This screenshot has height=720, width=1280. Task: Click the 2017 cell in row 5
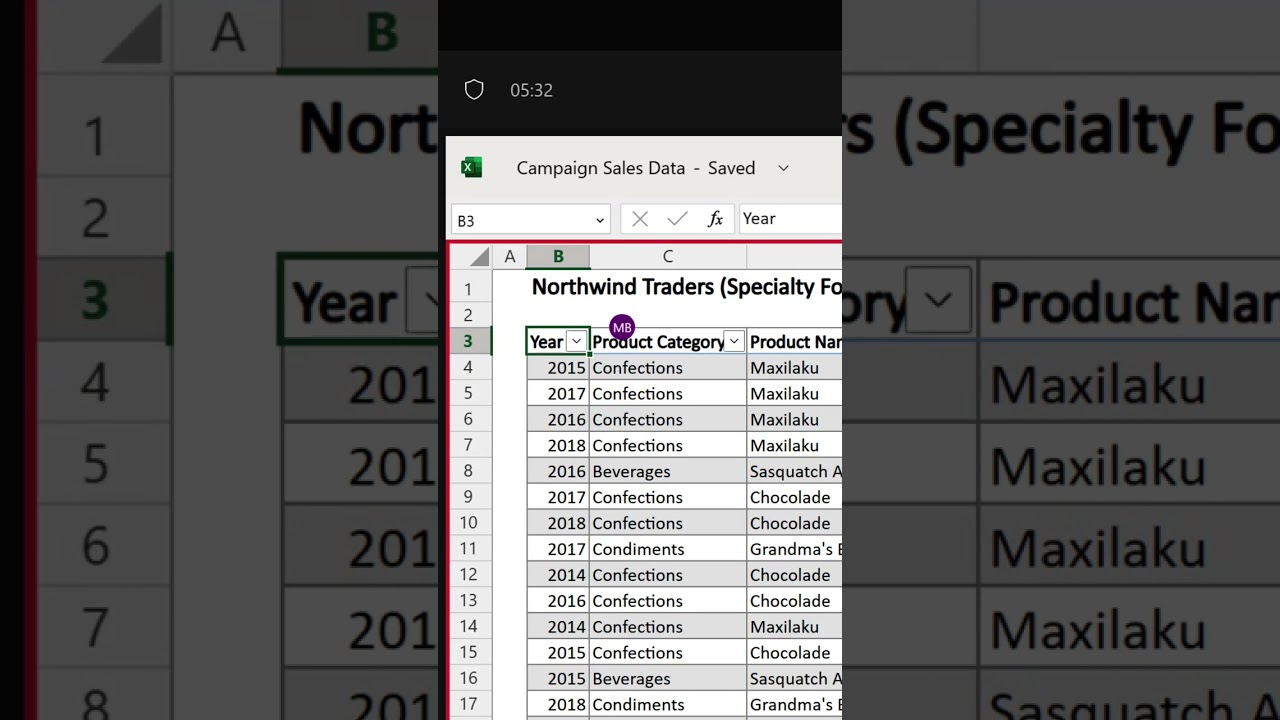pyautogui.click(x=558, y=394)
